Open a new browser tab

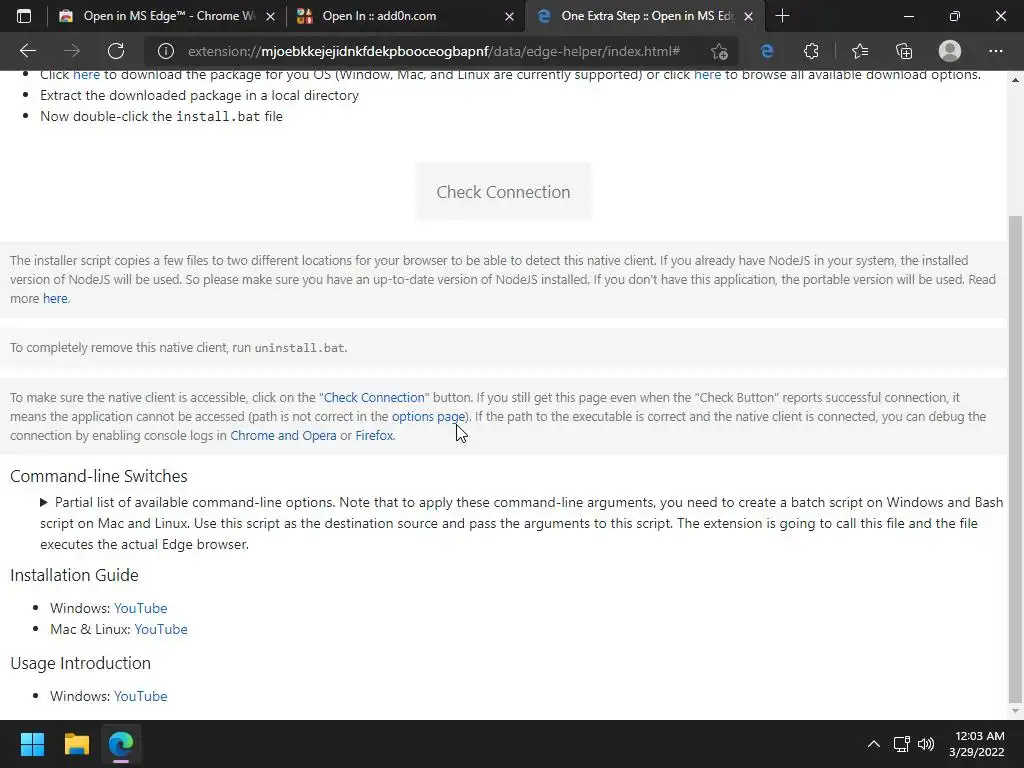pos(782,16)
